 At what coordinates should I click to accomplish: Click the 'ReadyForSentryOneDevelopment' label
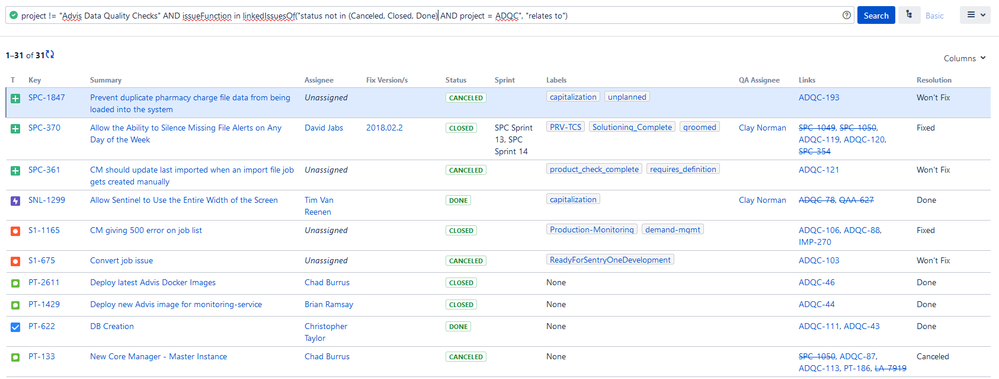tap(610, 259)
